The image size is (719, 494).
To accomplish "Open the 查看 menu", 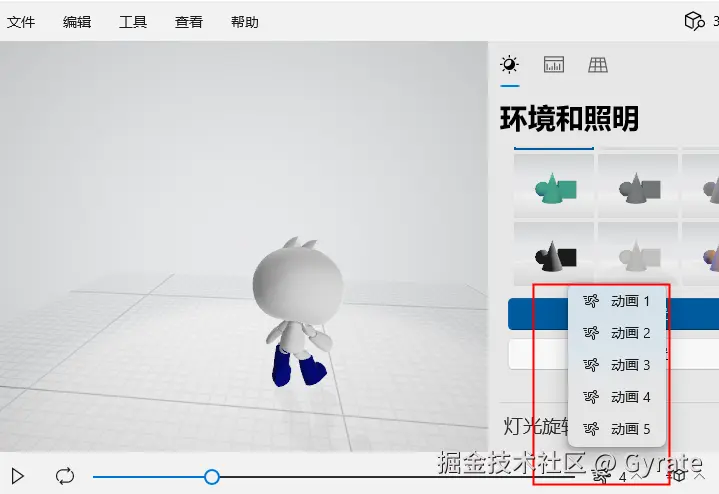I will coord(189,22).
